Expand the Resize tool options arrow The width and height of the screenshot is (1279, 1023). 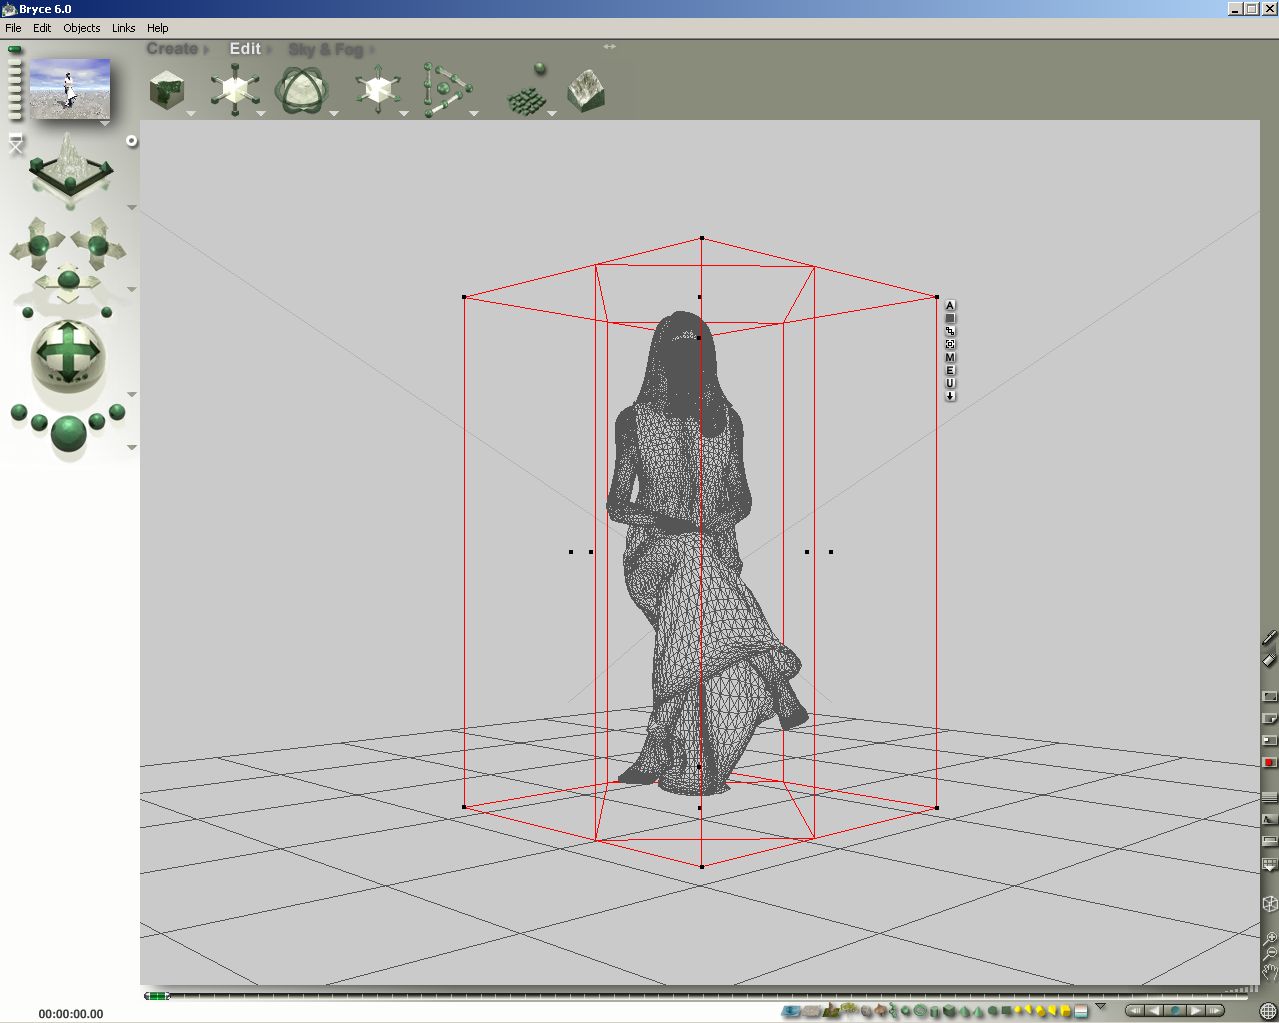261,114
